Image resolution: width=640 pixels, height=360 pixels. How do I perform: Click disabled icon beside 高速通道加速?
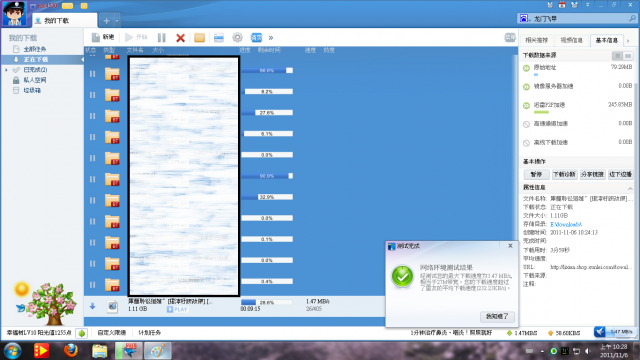(x=527, y=124)
